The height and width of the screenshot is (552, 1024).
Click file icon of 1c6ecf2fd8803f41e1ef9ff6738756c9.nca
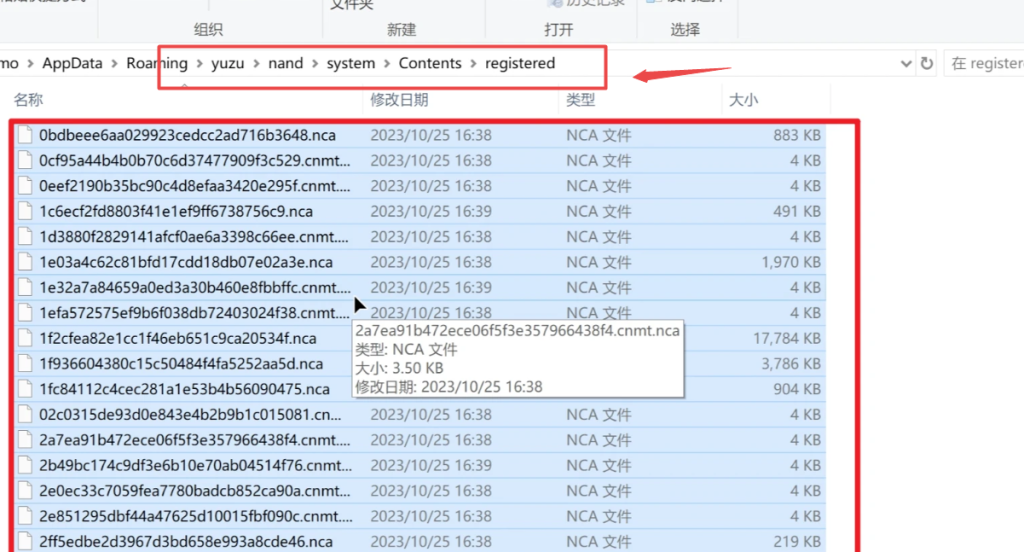25,211
